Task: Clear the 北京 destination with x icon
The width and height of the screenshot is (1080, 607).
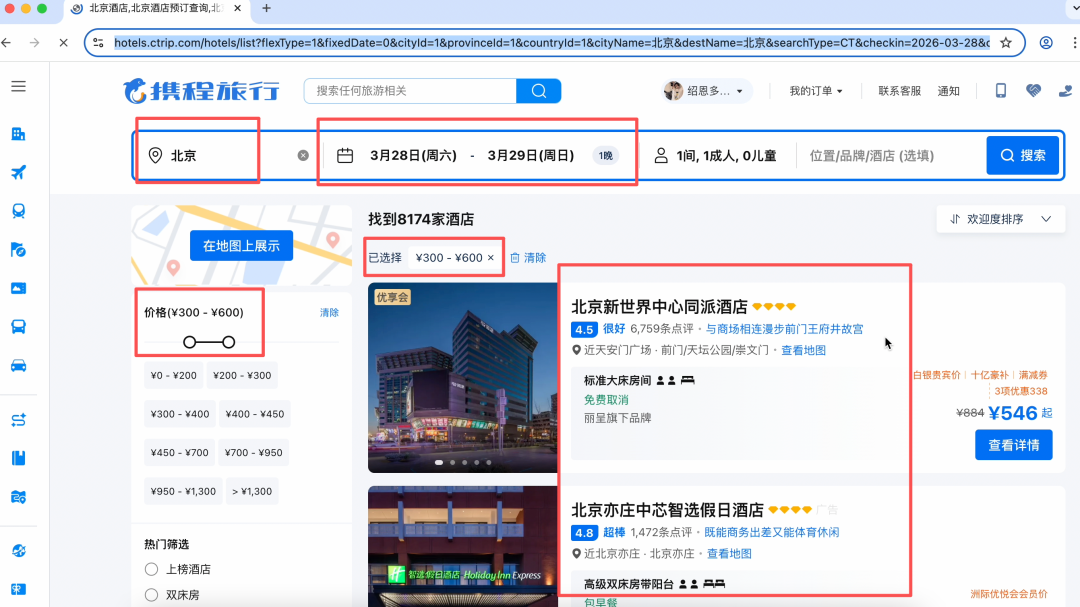Action: click(303, 156)
